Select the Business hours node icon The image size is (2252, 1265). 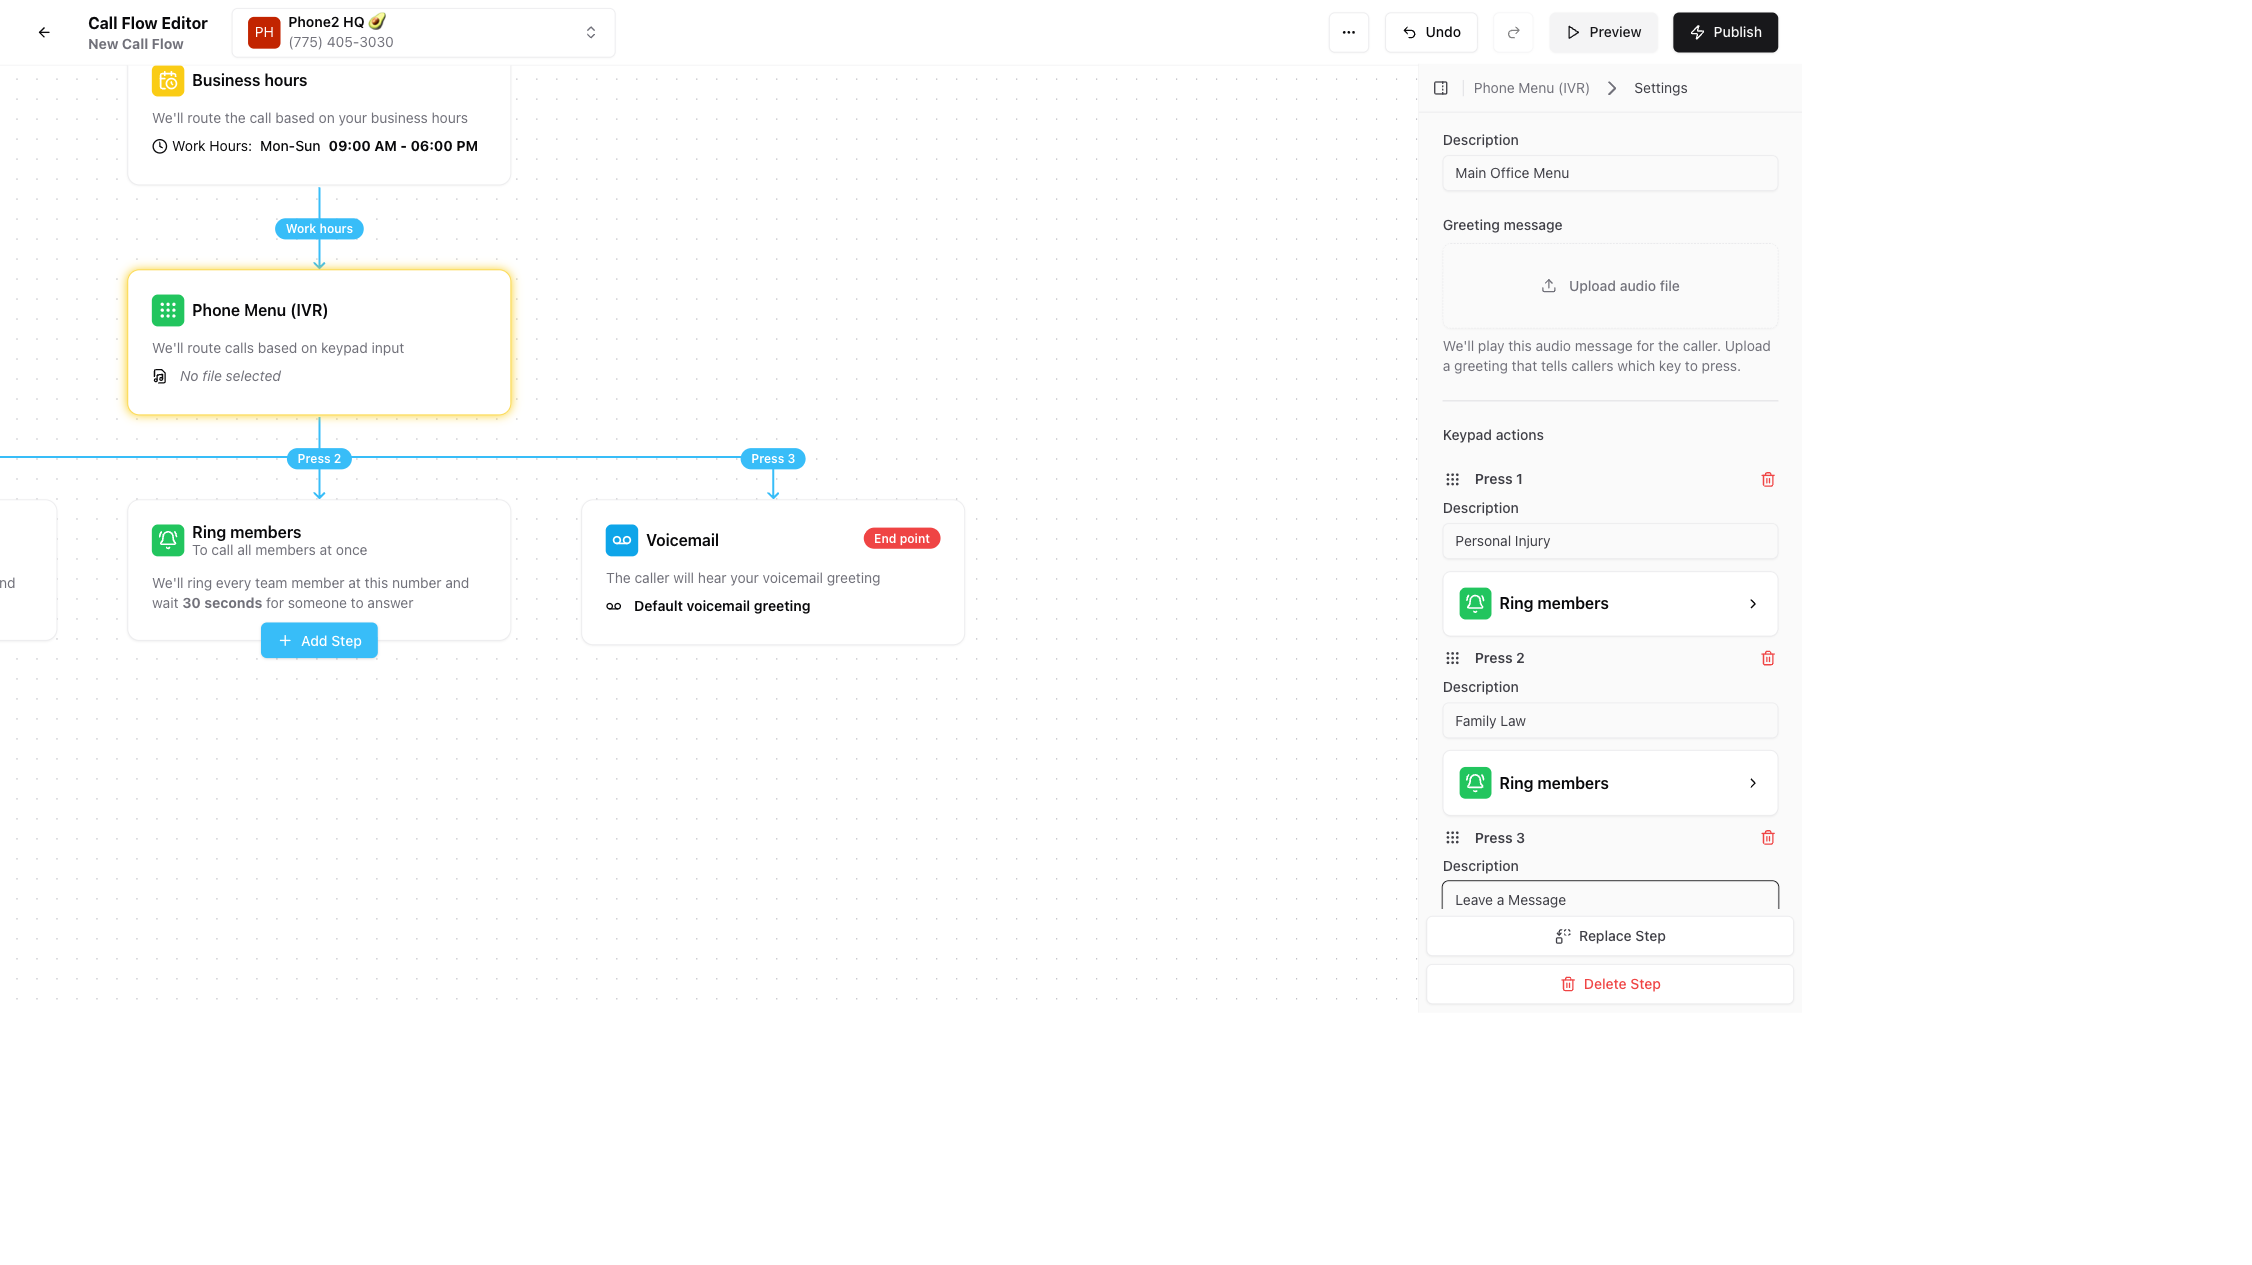pos(168,80)
